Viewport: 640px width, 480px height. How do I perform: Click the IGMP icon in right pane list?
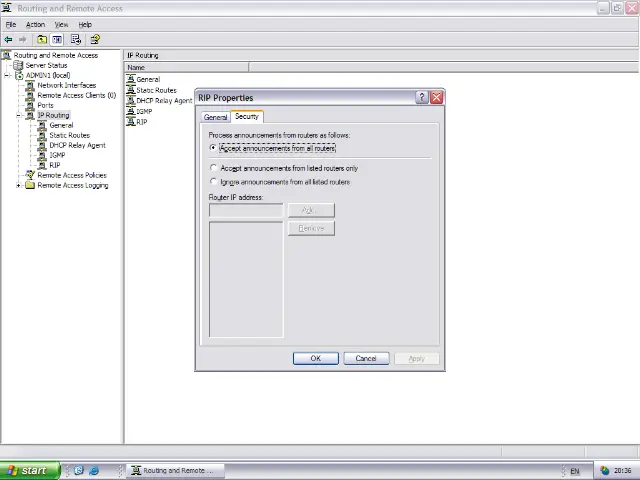coord(131,111)
